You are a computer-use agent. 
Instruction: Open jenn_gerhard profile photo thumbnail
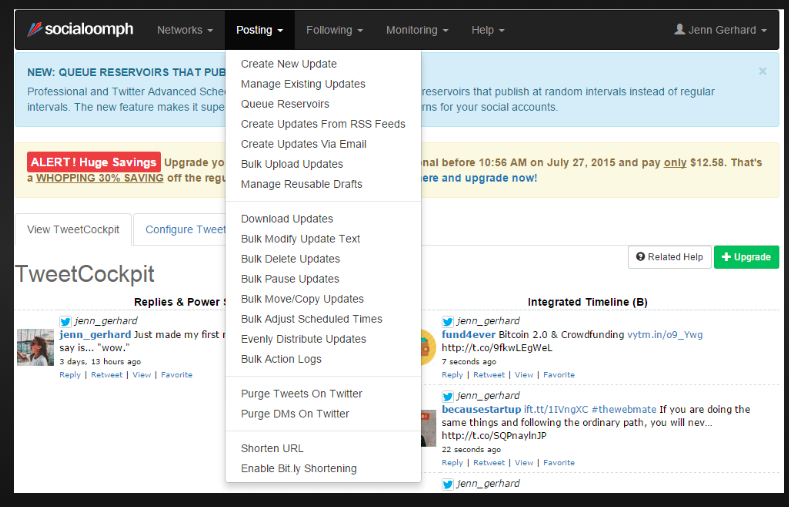[x=35, y=347]
